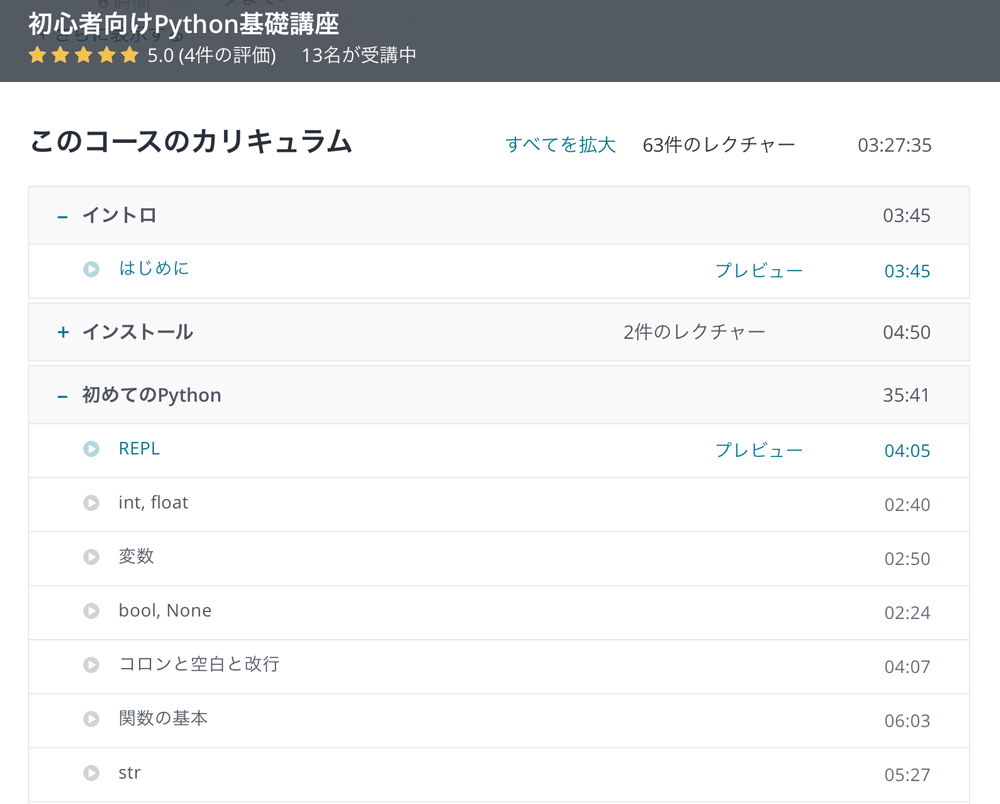
Task: Select the bool, None lecture row
Action: click(499, 613)
